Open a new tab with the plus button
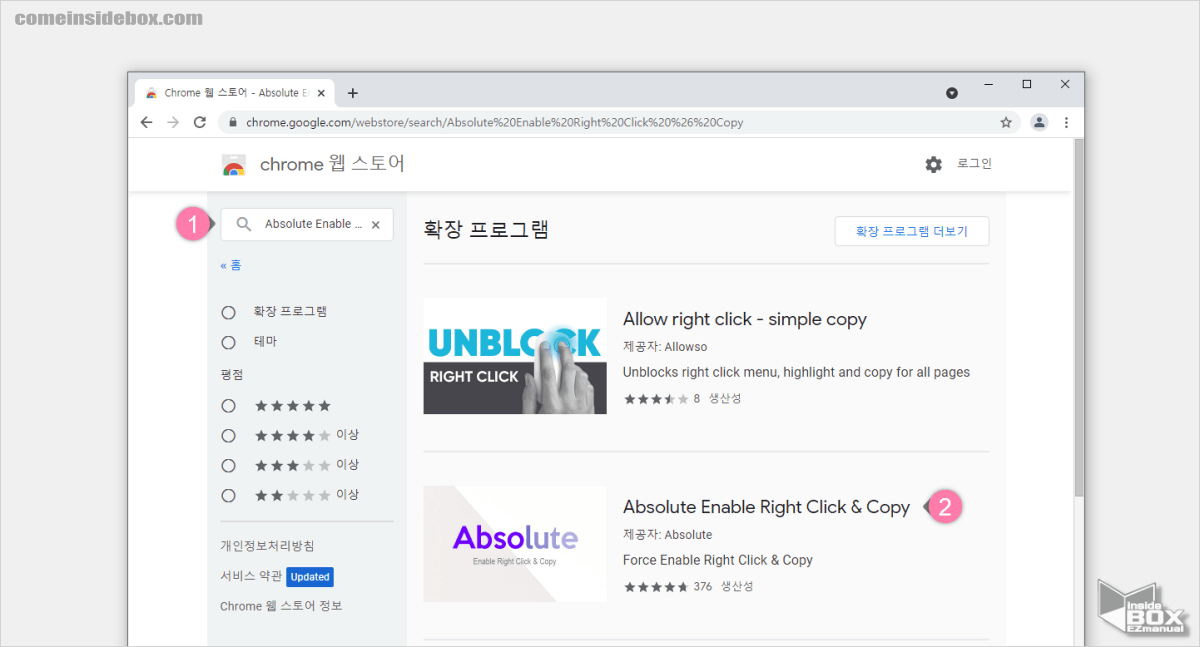The height and width of the screenshot is (647, 1200). (352, 93)
